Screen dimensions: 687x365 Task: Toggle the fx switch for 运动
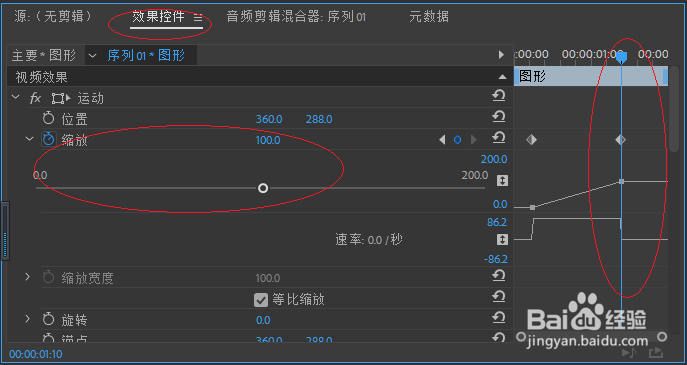pyautogui.click(x=35, y=98)
